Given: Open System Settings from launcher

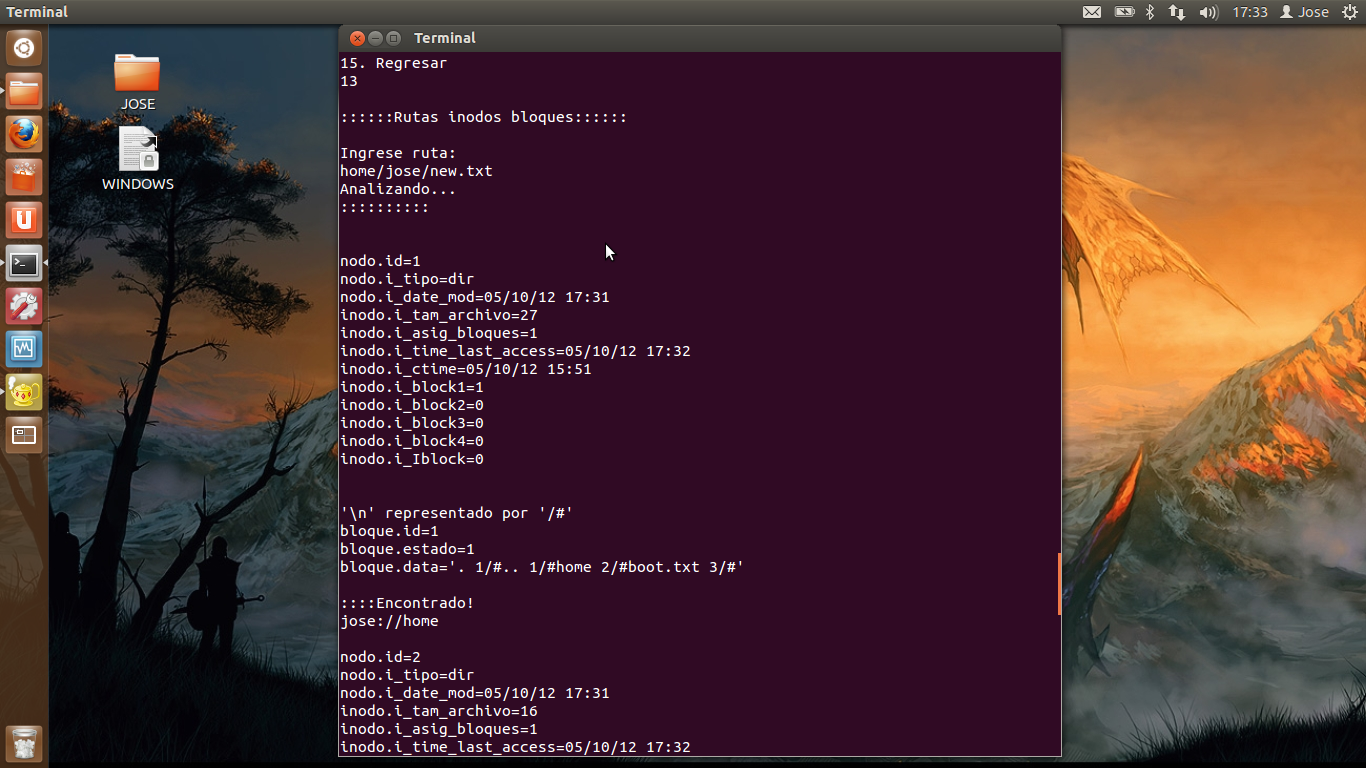Looking at the screenshot, I should tap(24, 306).
